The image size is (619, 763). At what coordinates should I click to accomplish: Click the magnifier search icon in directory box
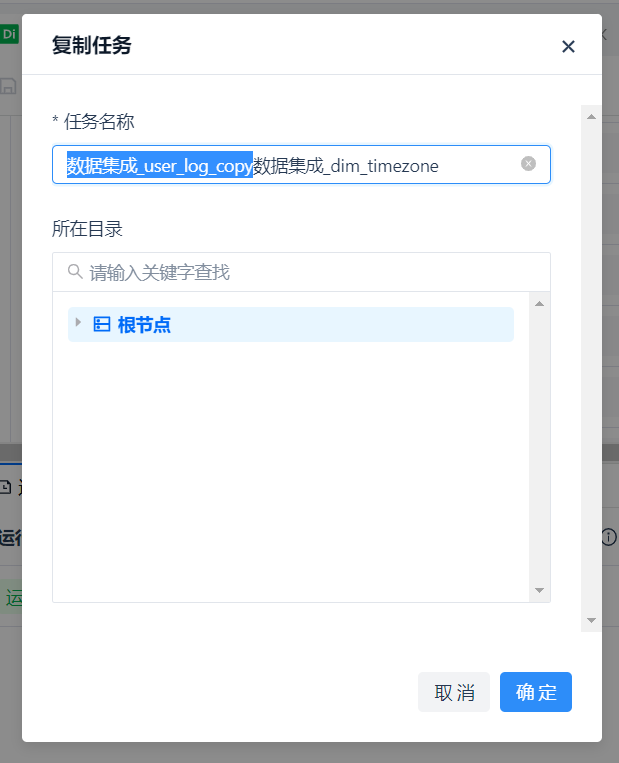click(x=74, y=271)
